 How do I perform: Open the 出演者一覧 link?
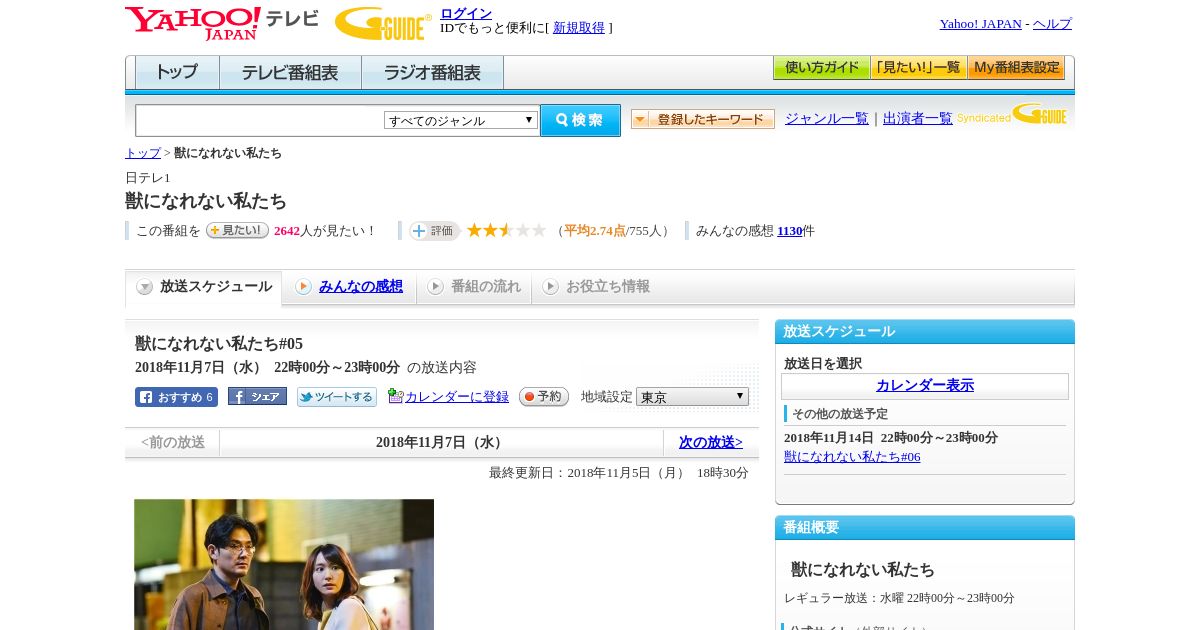point(918,119)
